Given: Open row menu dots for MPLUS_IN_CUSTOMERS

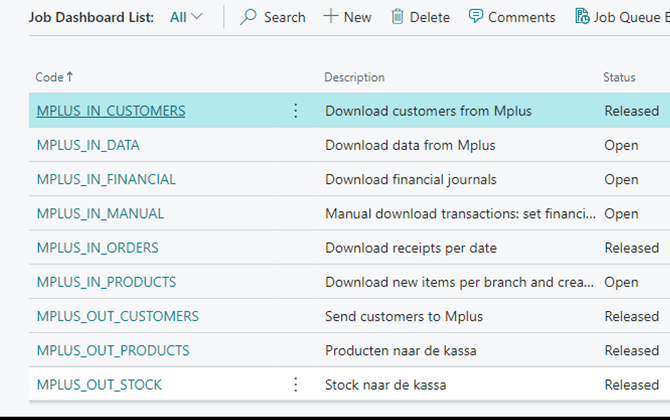Looking at the screenshot, I should (x=295, y=111).
